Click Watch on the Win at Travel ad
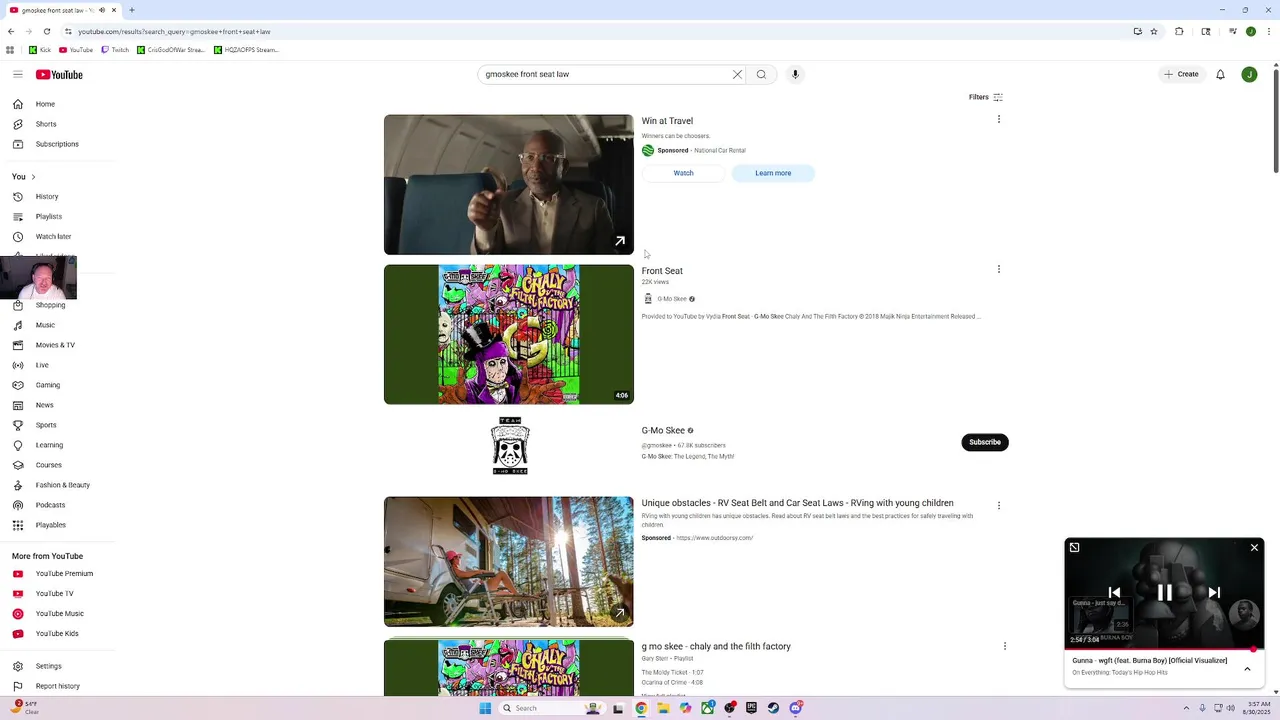The image size is (1280, 720). pos(683,173)
